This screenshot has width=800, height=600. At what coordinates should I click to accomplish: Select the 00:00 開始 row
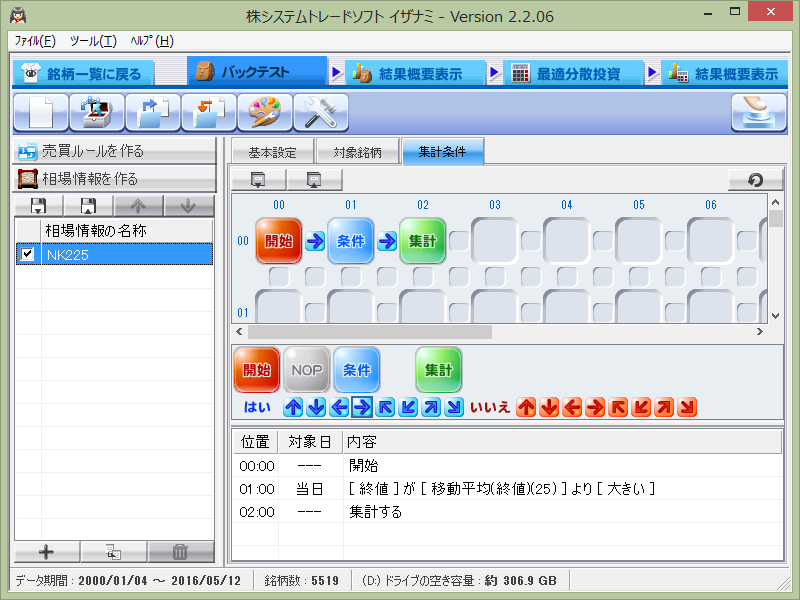[507, 465]
